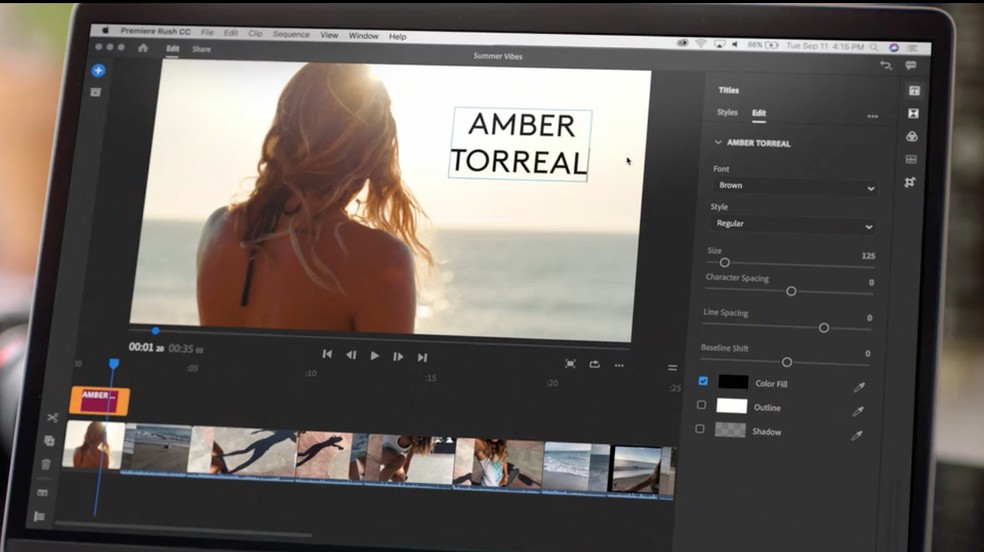This screenshot has width=984, height=552.
Task: Pick Shadow color with the eyedropper
Action: (x=857, y=435)
